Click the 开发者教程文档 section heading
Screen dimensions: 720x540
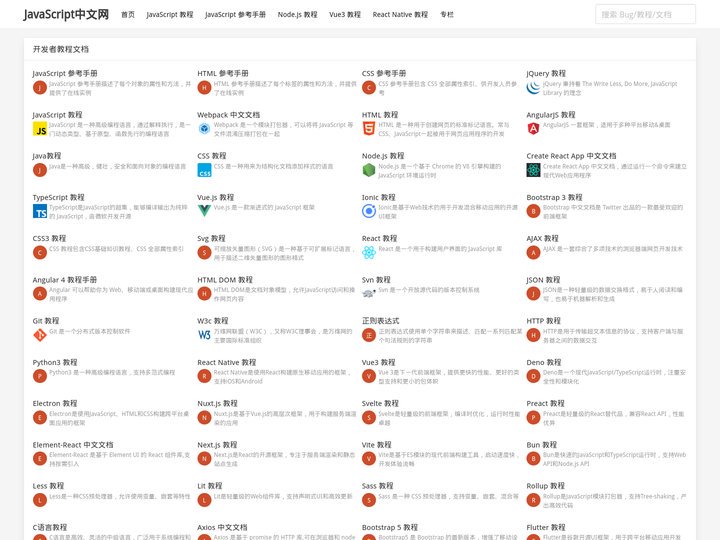[61, 49]
